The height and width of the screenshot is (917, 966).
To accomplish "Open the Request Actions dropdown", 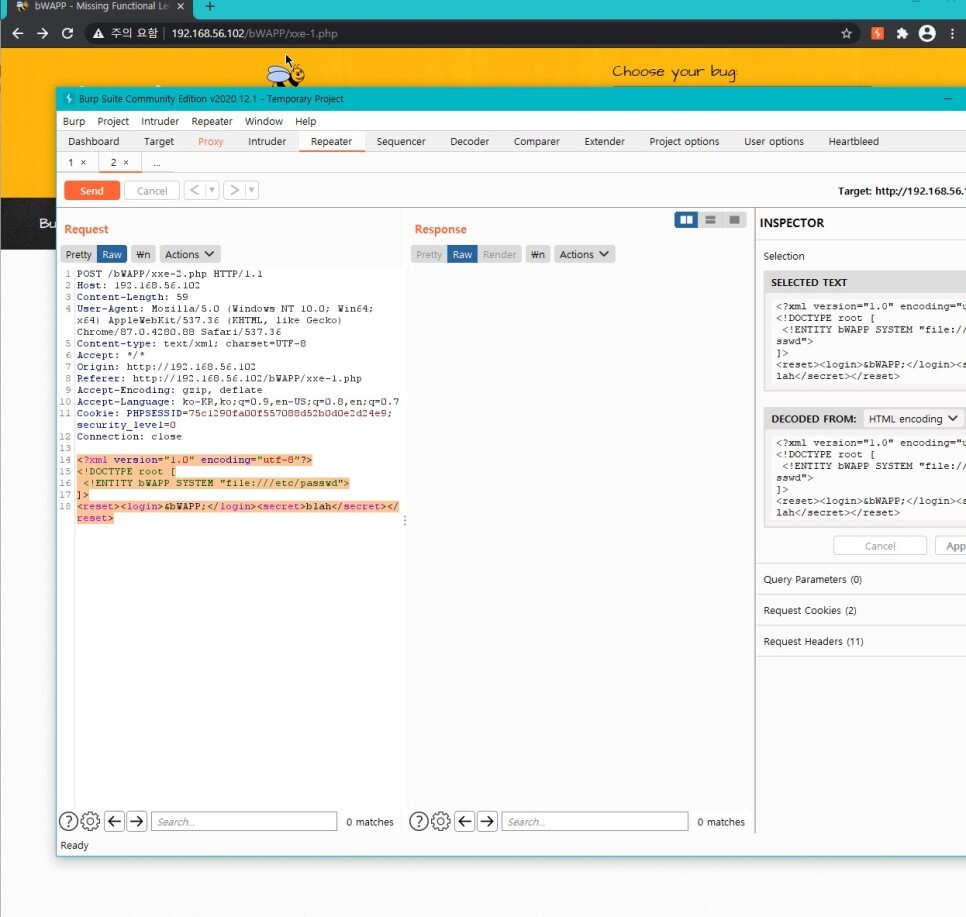I will tap(189, 255).
